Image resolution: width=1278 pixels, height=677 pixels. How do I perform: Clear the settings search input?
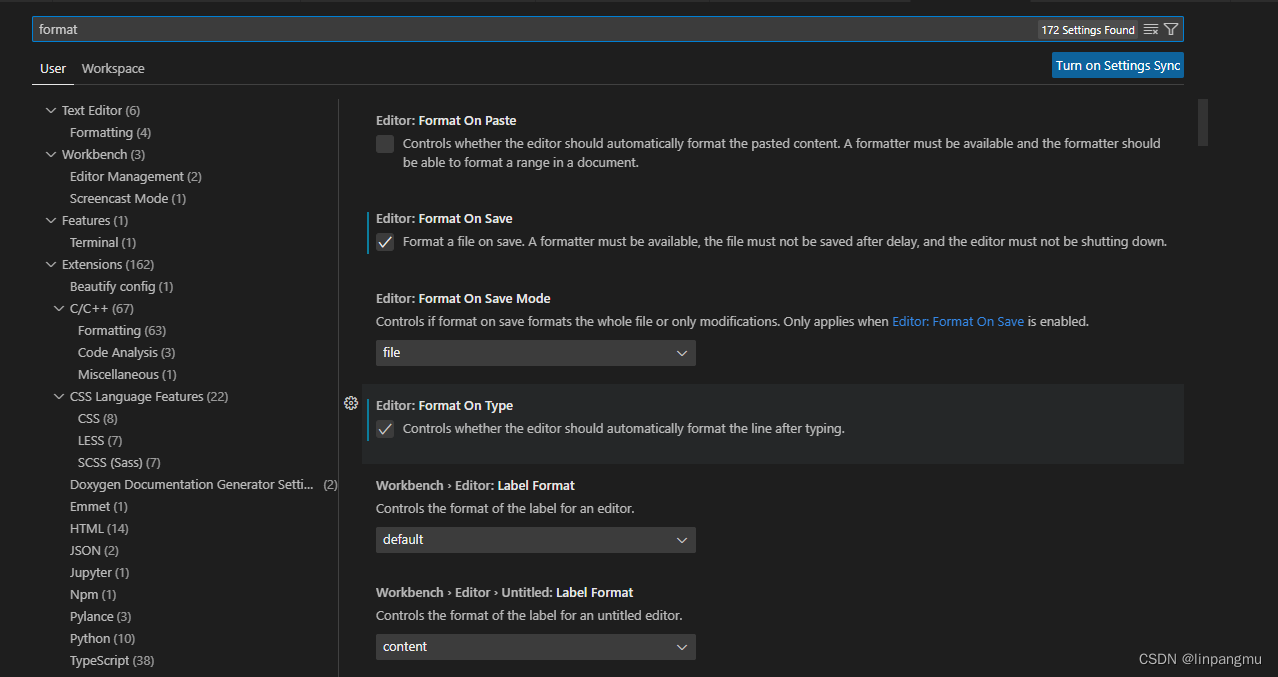pyautogui.click(x=1151, y=30)
